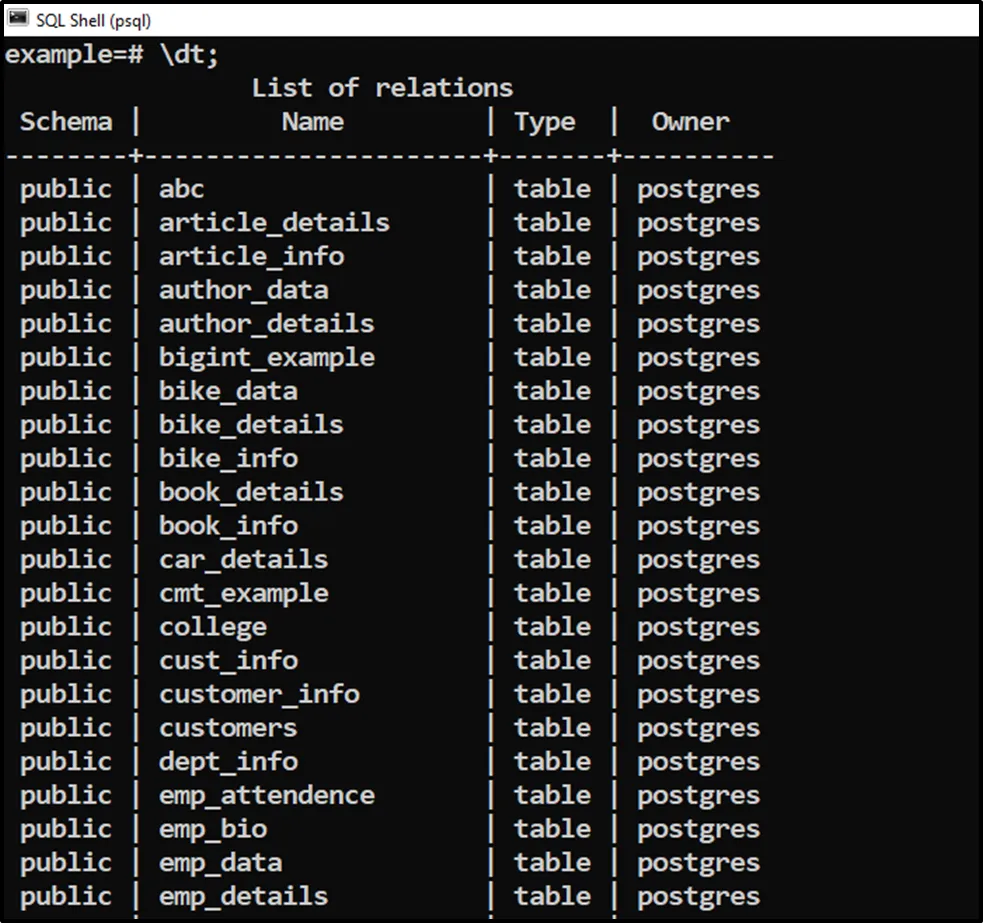Click the emp_attendence table name
The height and width of the screenshot is (923, 983).
click(x=266, y=795)
